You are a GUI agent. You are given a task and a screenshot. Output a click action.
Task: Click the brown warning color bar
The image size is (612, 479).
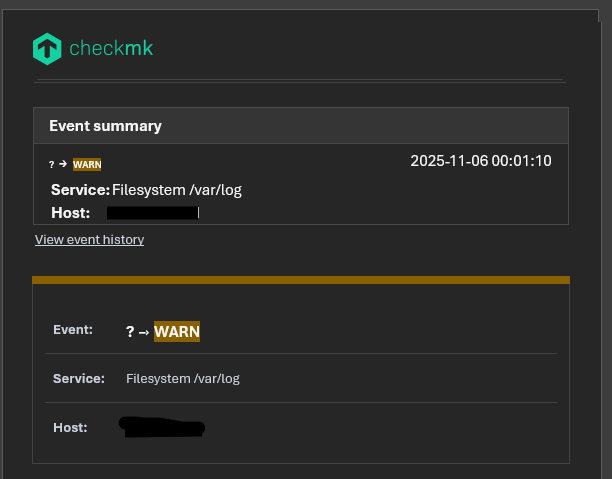point(300,280)
